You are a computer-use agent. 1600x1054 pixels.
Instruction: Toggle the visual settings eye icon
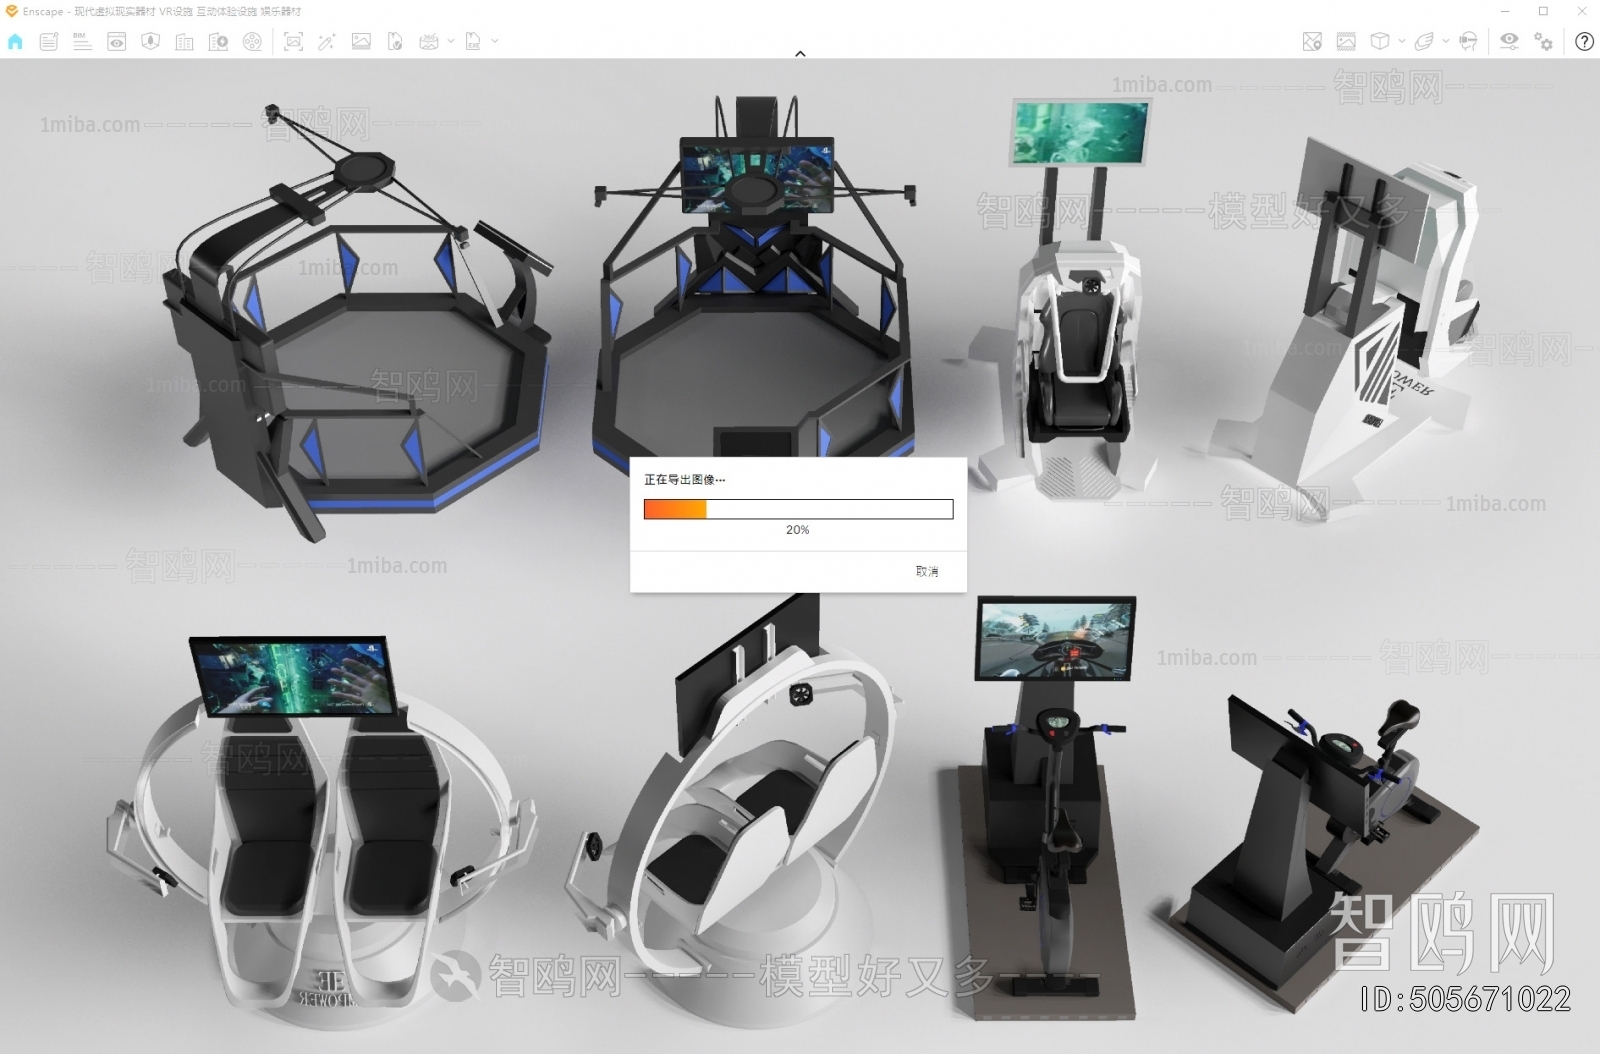pyautogui.click(x=1509, y=41)
